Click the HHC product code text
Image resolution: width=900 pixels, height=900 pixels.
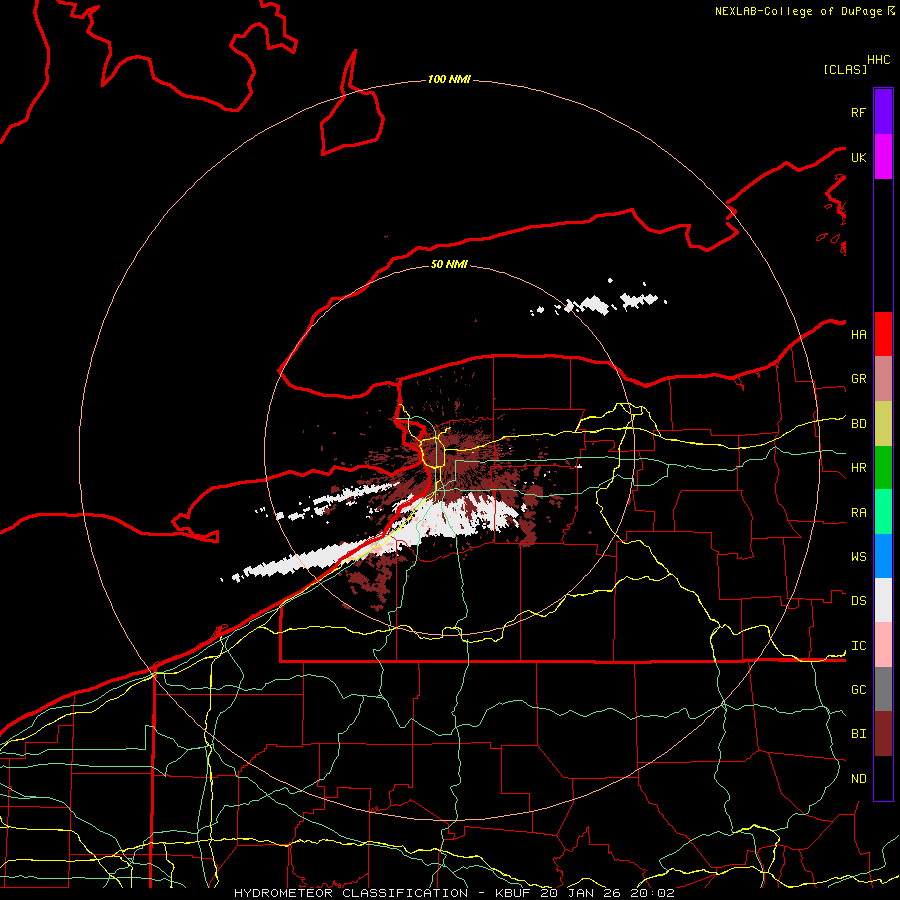point(879,60)
